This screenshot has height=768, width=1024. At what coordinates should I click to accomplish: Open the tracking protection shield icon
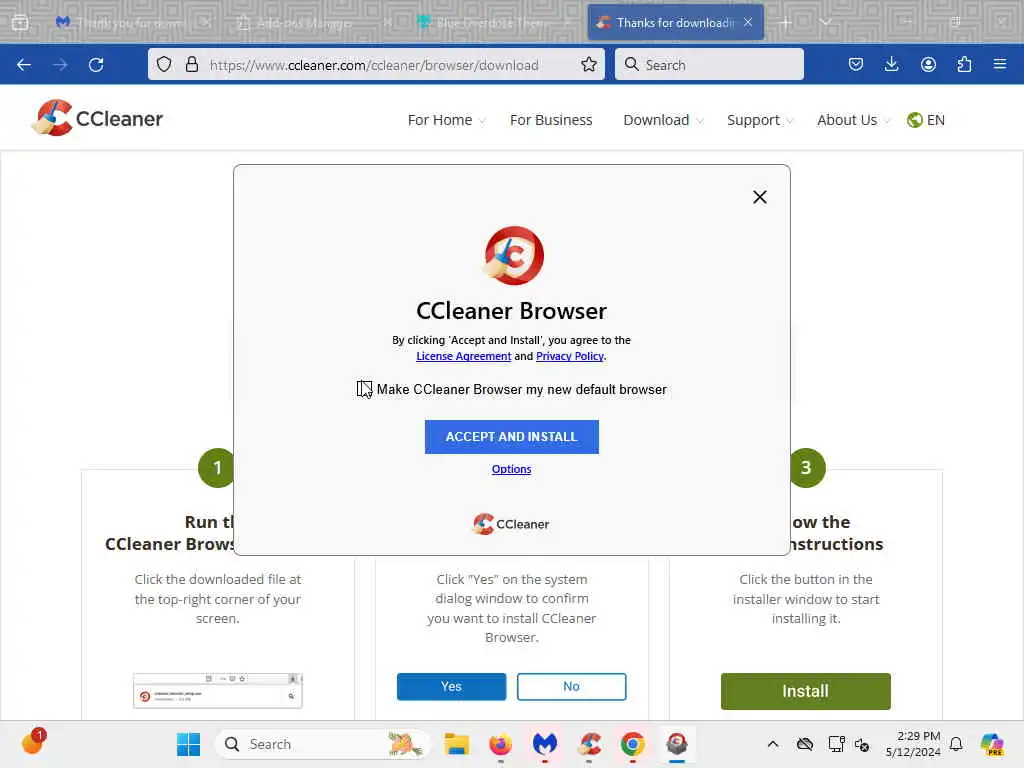pos(164,64)
